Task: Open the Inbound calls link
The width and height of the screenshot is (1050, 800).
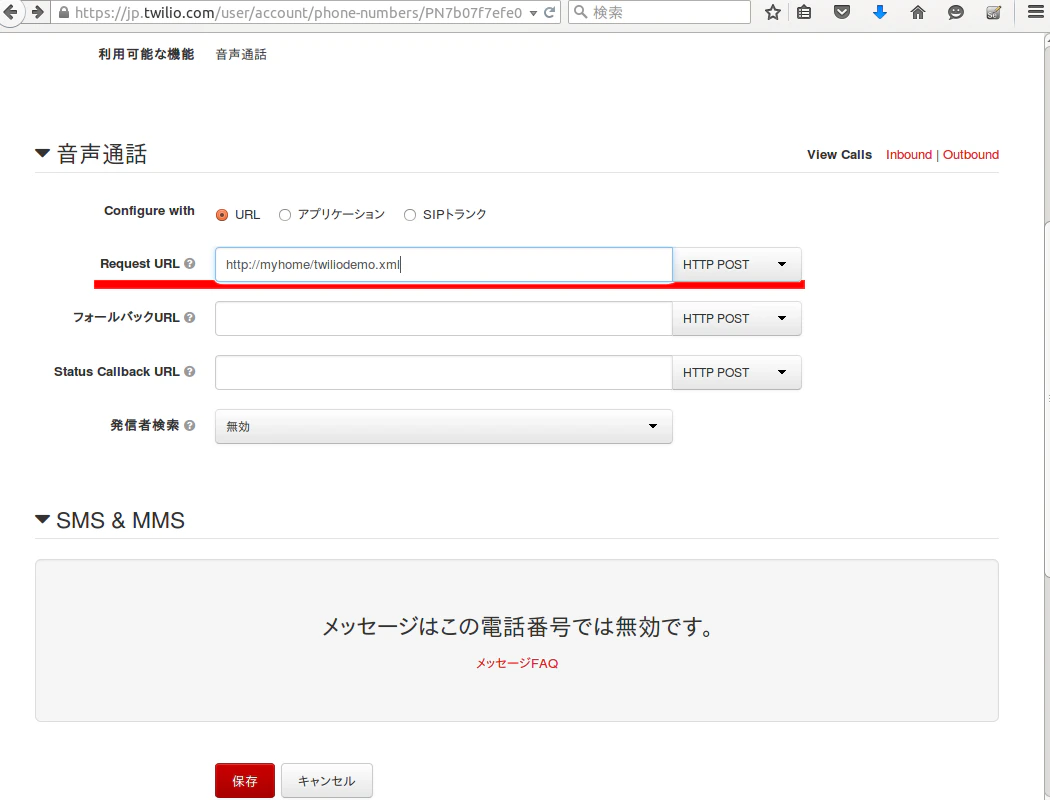Action: [x=909, y=155]
